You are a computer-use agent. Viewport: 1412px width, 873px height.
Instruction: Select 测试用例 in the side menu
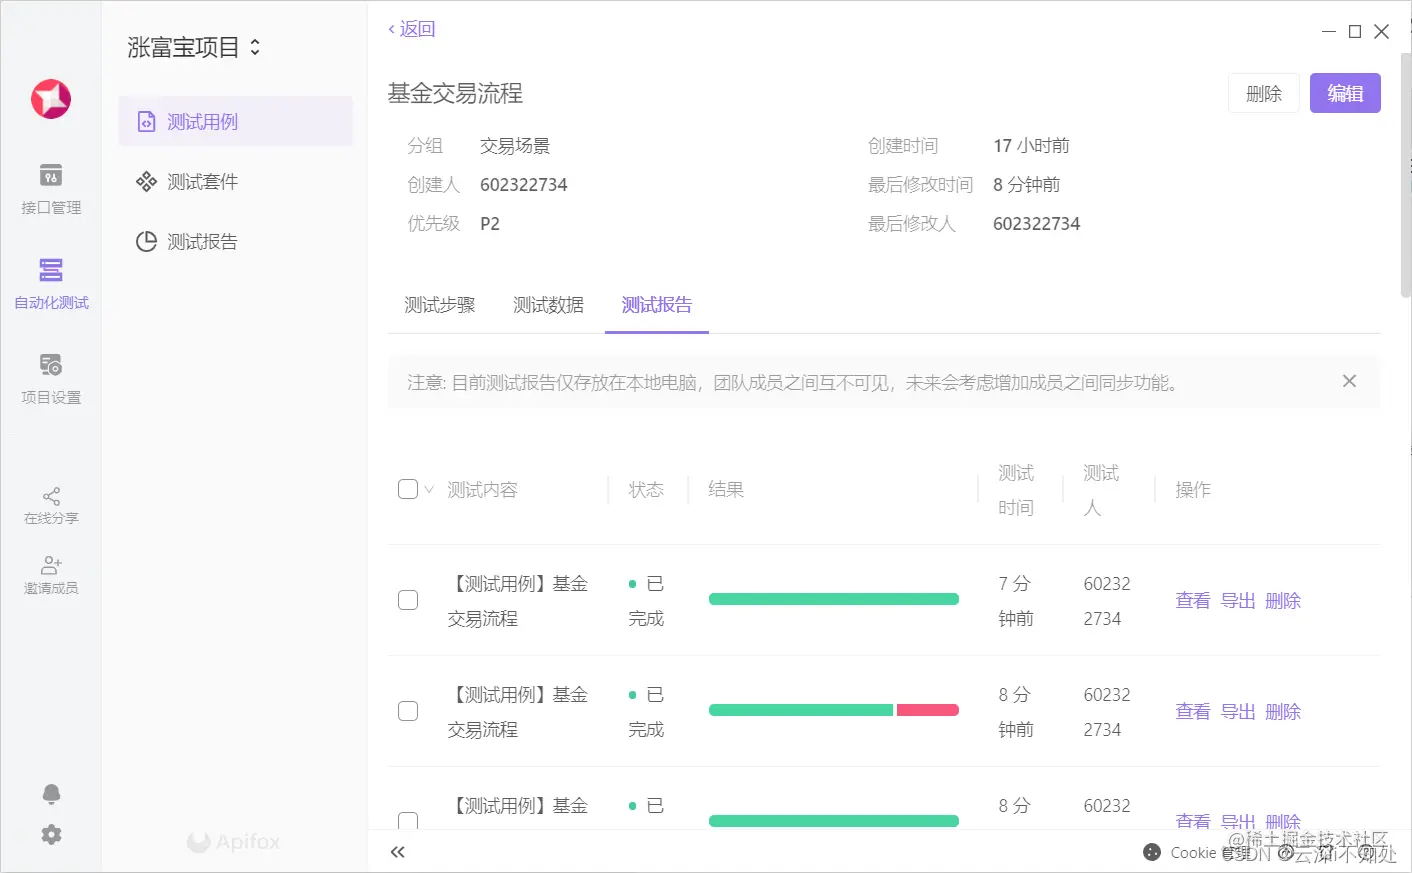(235, 121)
